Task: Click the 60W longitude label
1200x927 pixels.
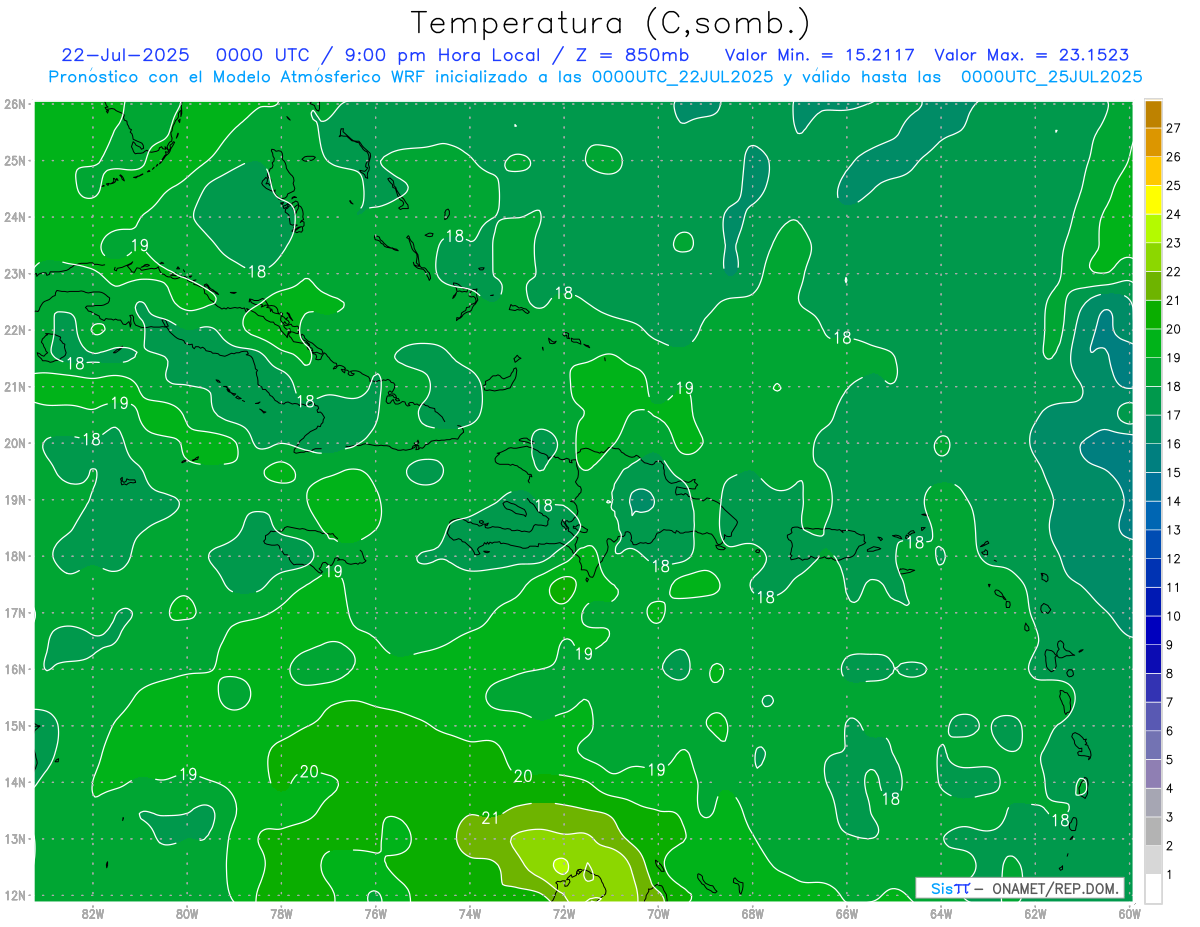Action: [1130, 913]
